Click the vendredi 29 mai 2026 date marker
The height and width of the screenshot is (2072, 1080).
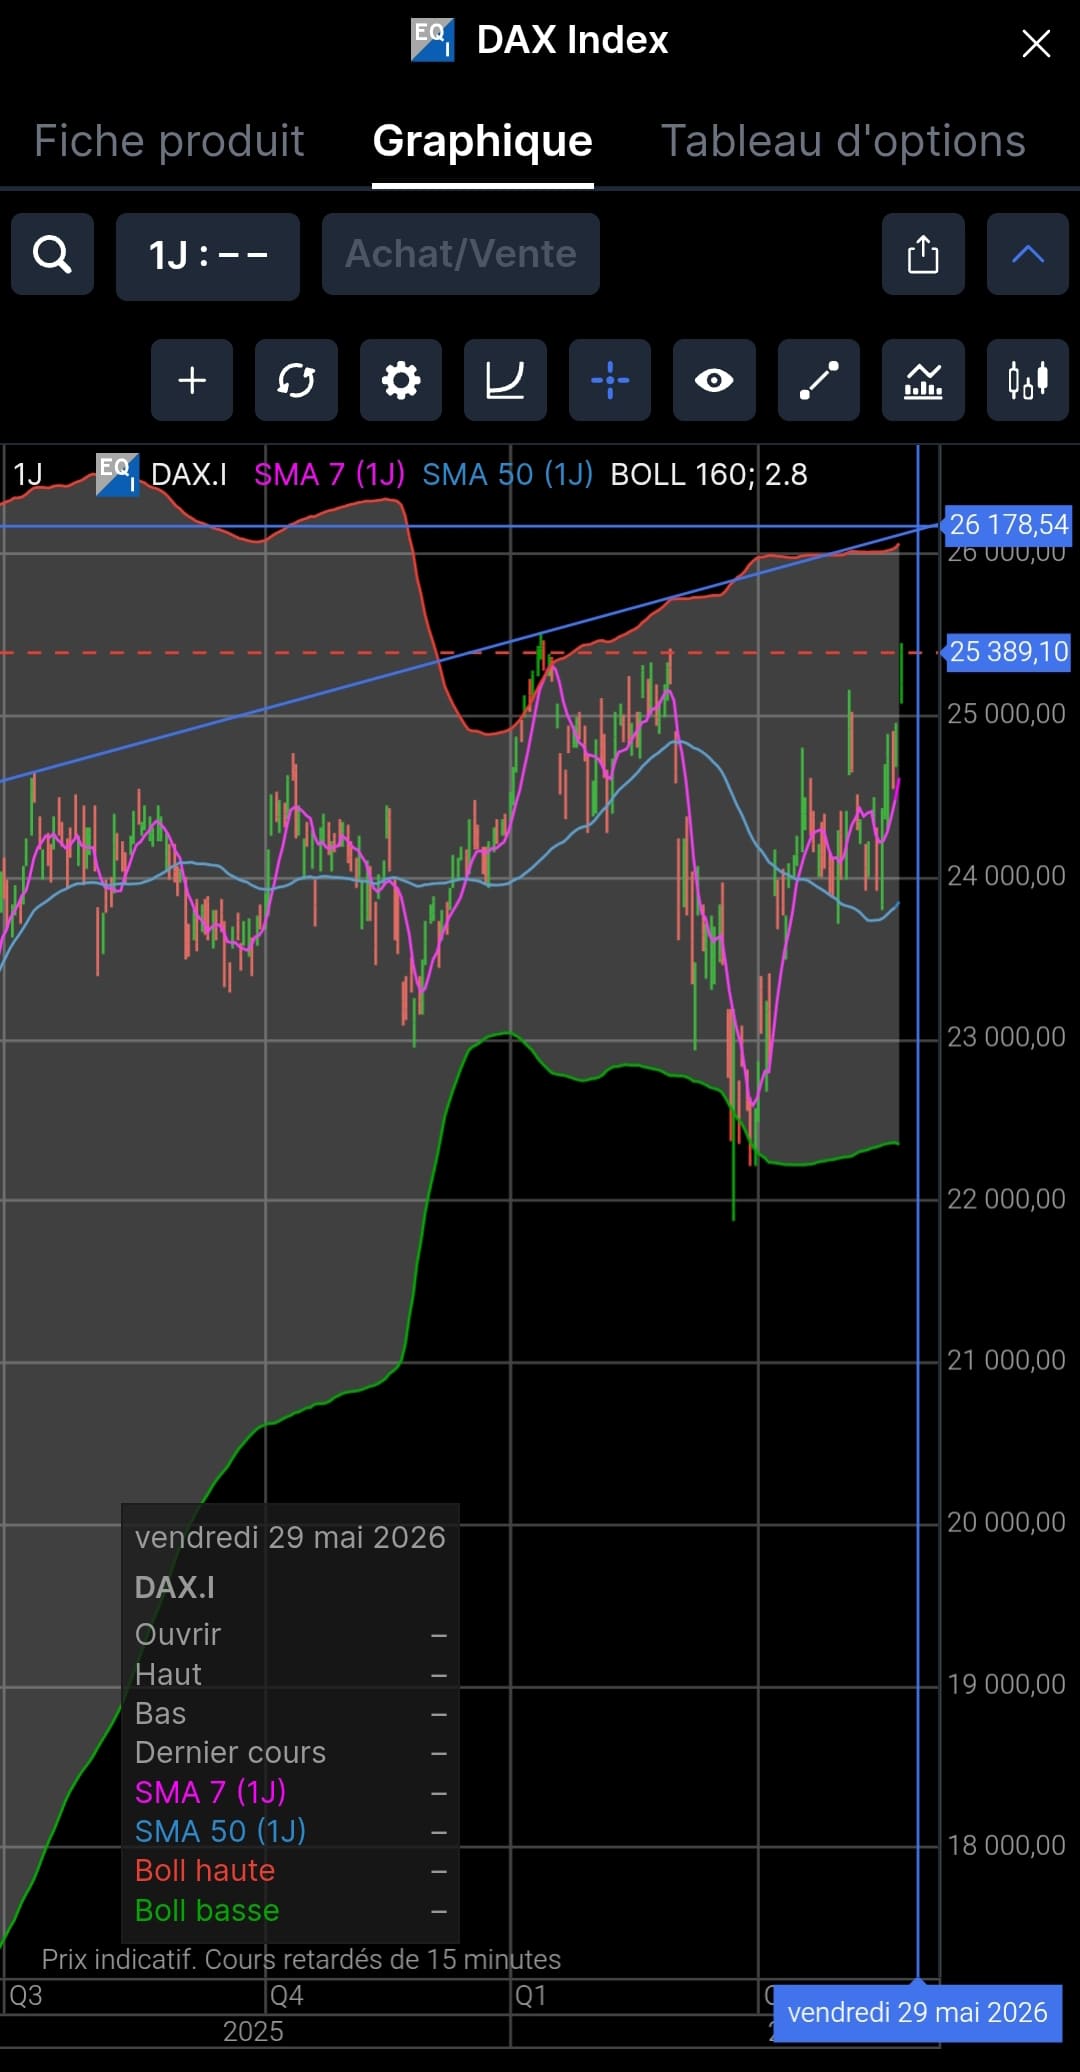point(917,2012)
